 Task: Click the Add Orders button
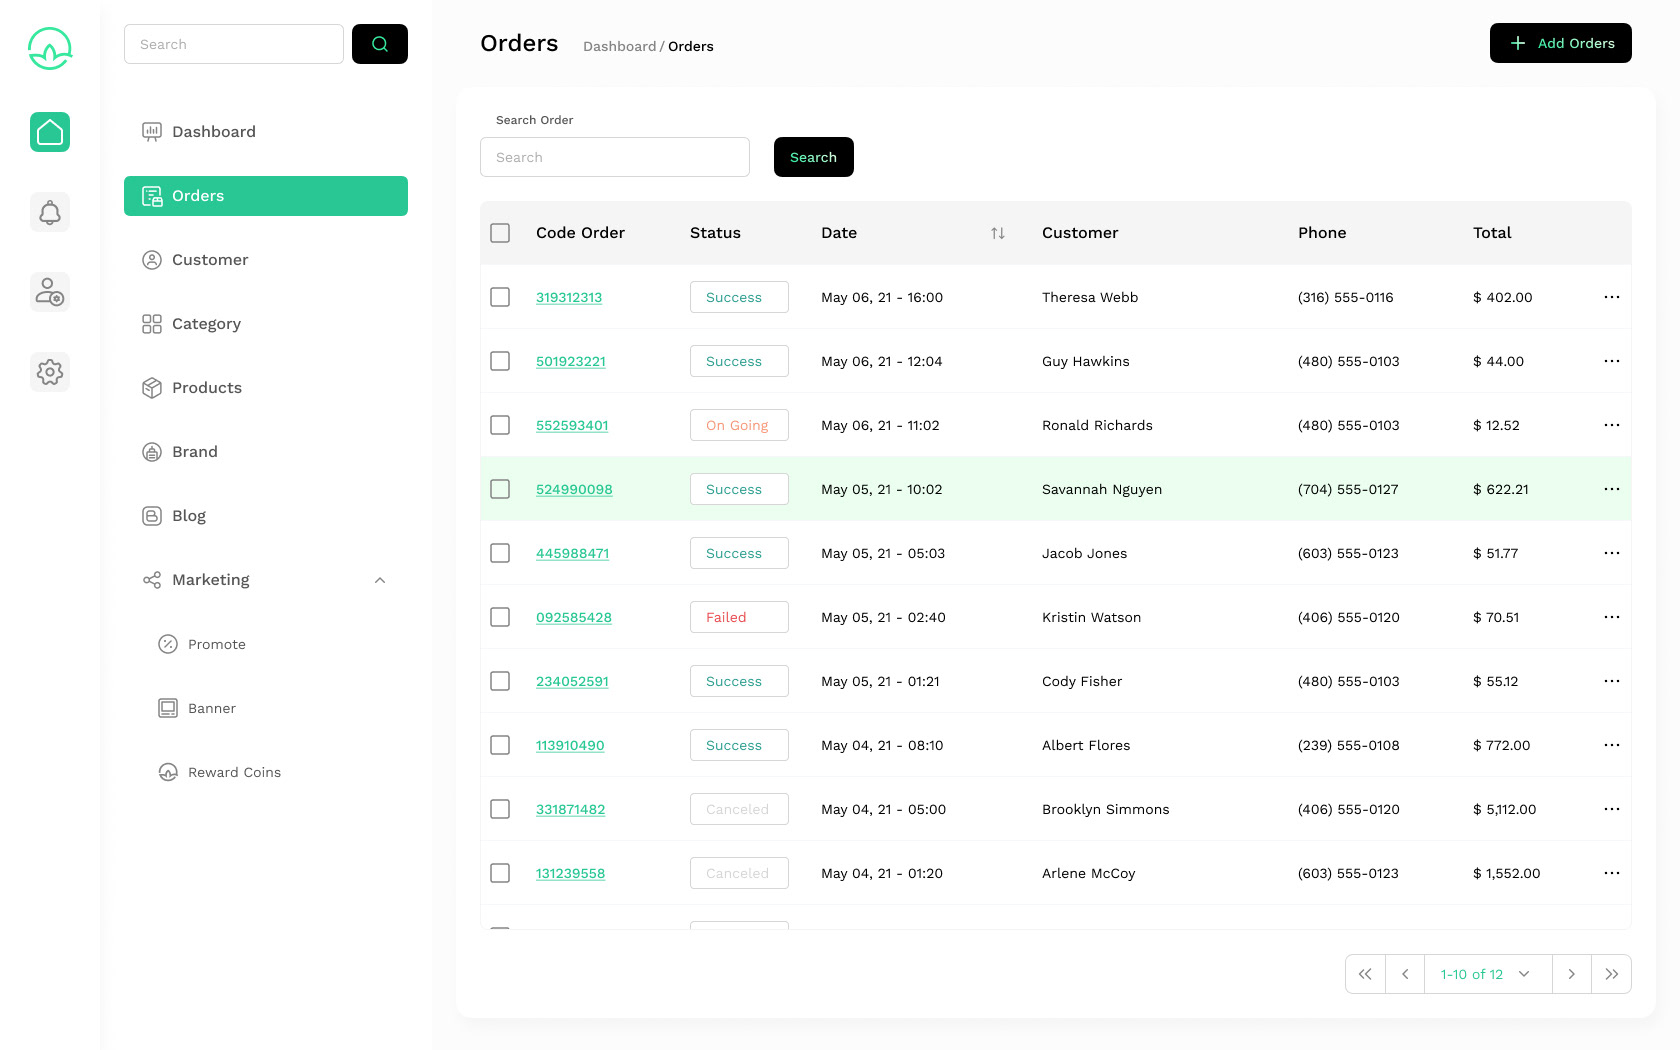tap(1561, 43)
